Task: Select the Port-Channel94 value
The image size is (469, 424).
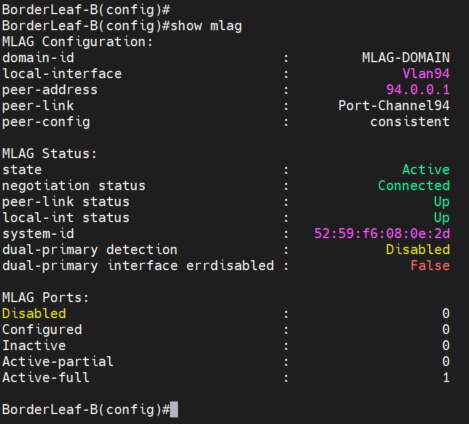Action: click(394, 106)
